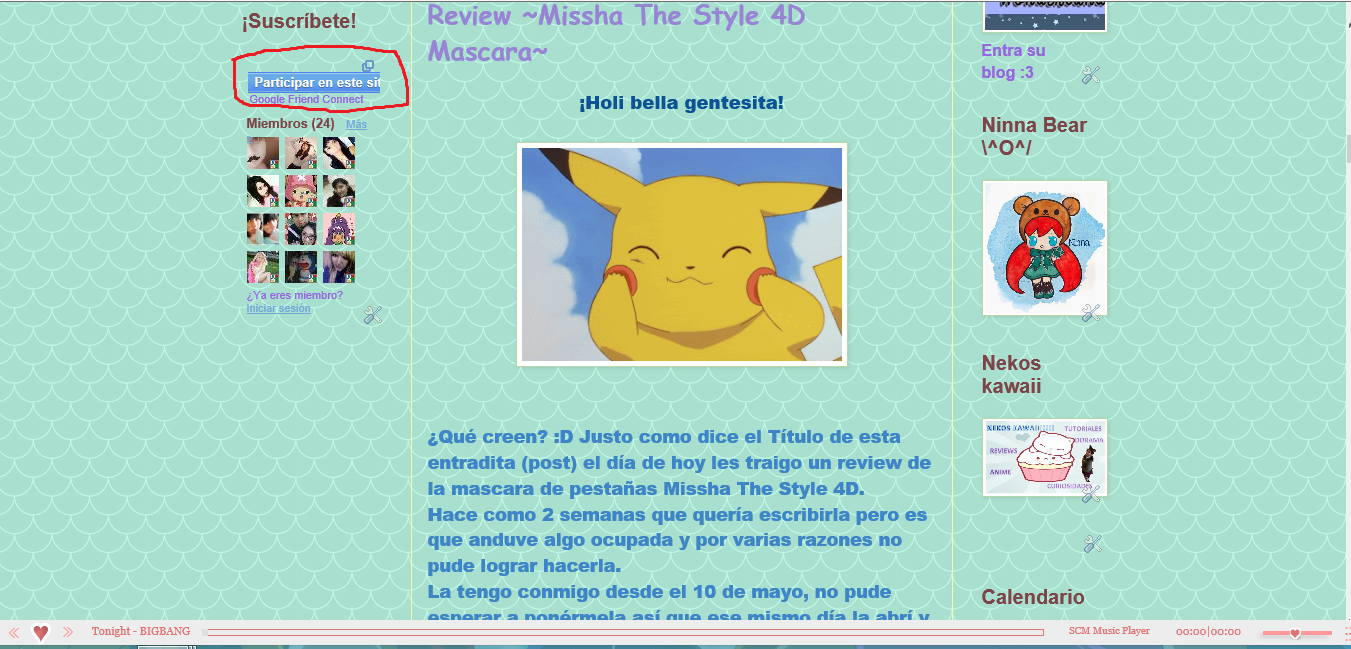Click the heart play button in music player
The height and width of the screenshot is (649, 1351).
pyautogui.click(x=41, y=632)
